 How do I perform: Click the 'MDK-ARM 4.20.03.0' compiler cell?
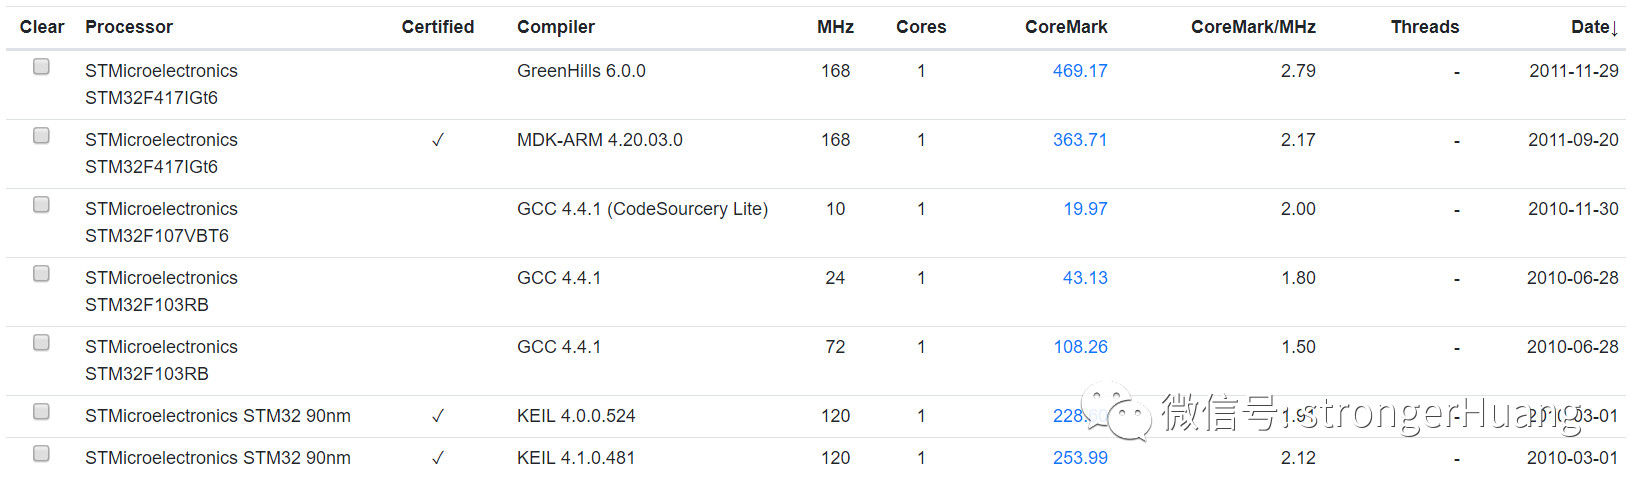(600, 140)
